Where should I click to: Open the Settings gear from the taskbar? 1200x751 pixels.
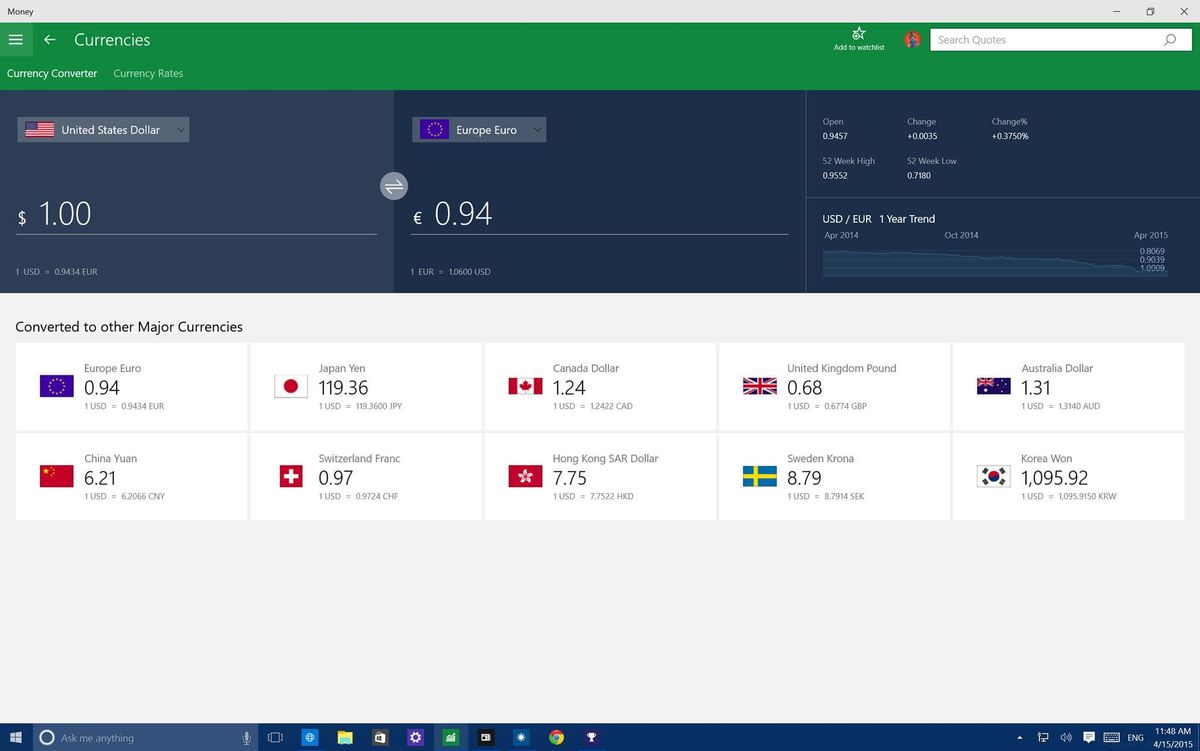415,737
